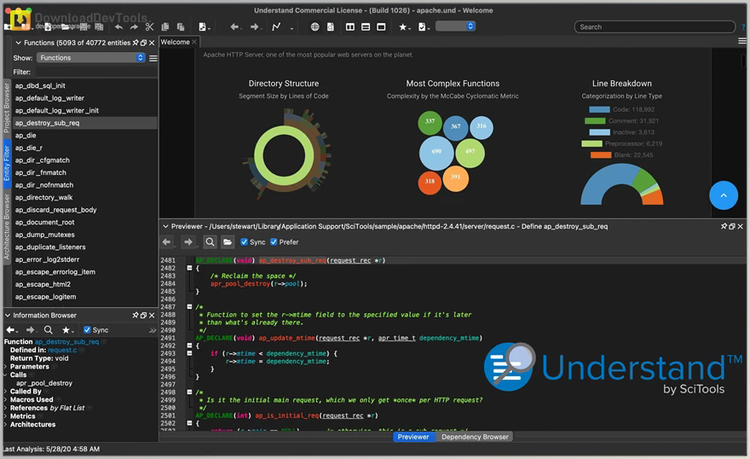
Task: Click the Information Browser back arrow
Action: [x=10, y=330]
